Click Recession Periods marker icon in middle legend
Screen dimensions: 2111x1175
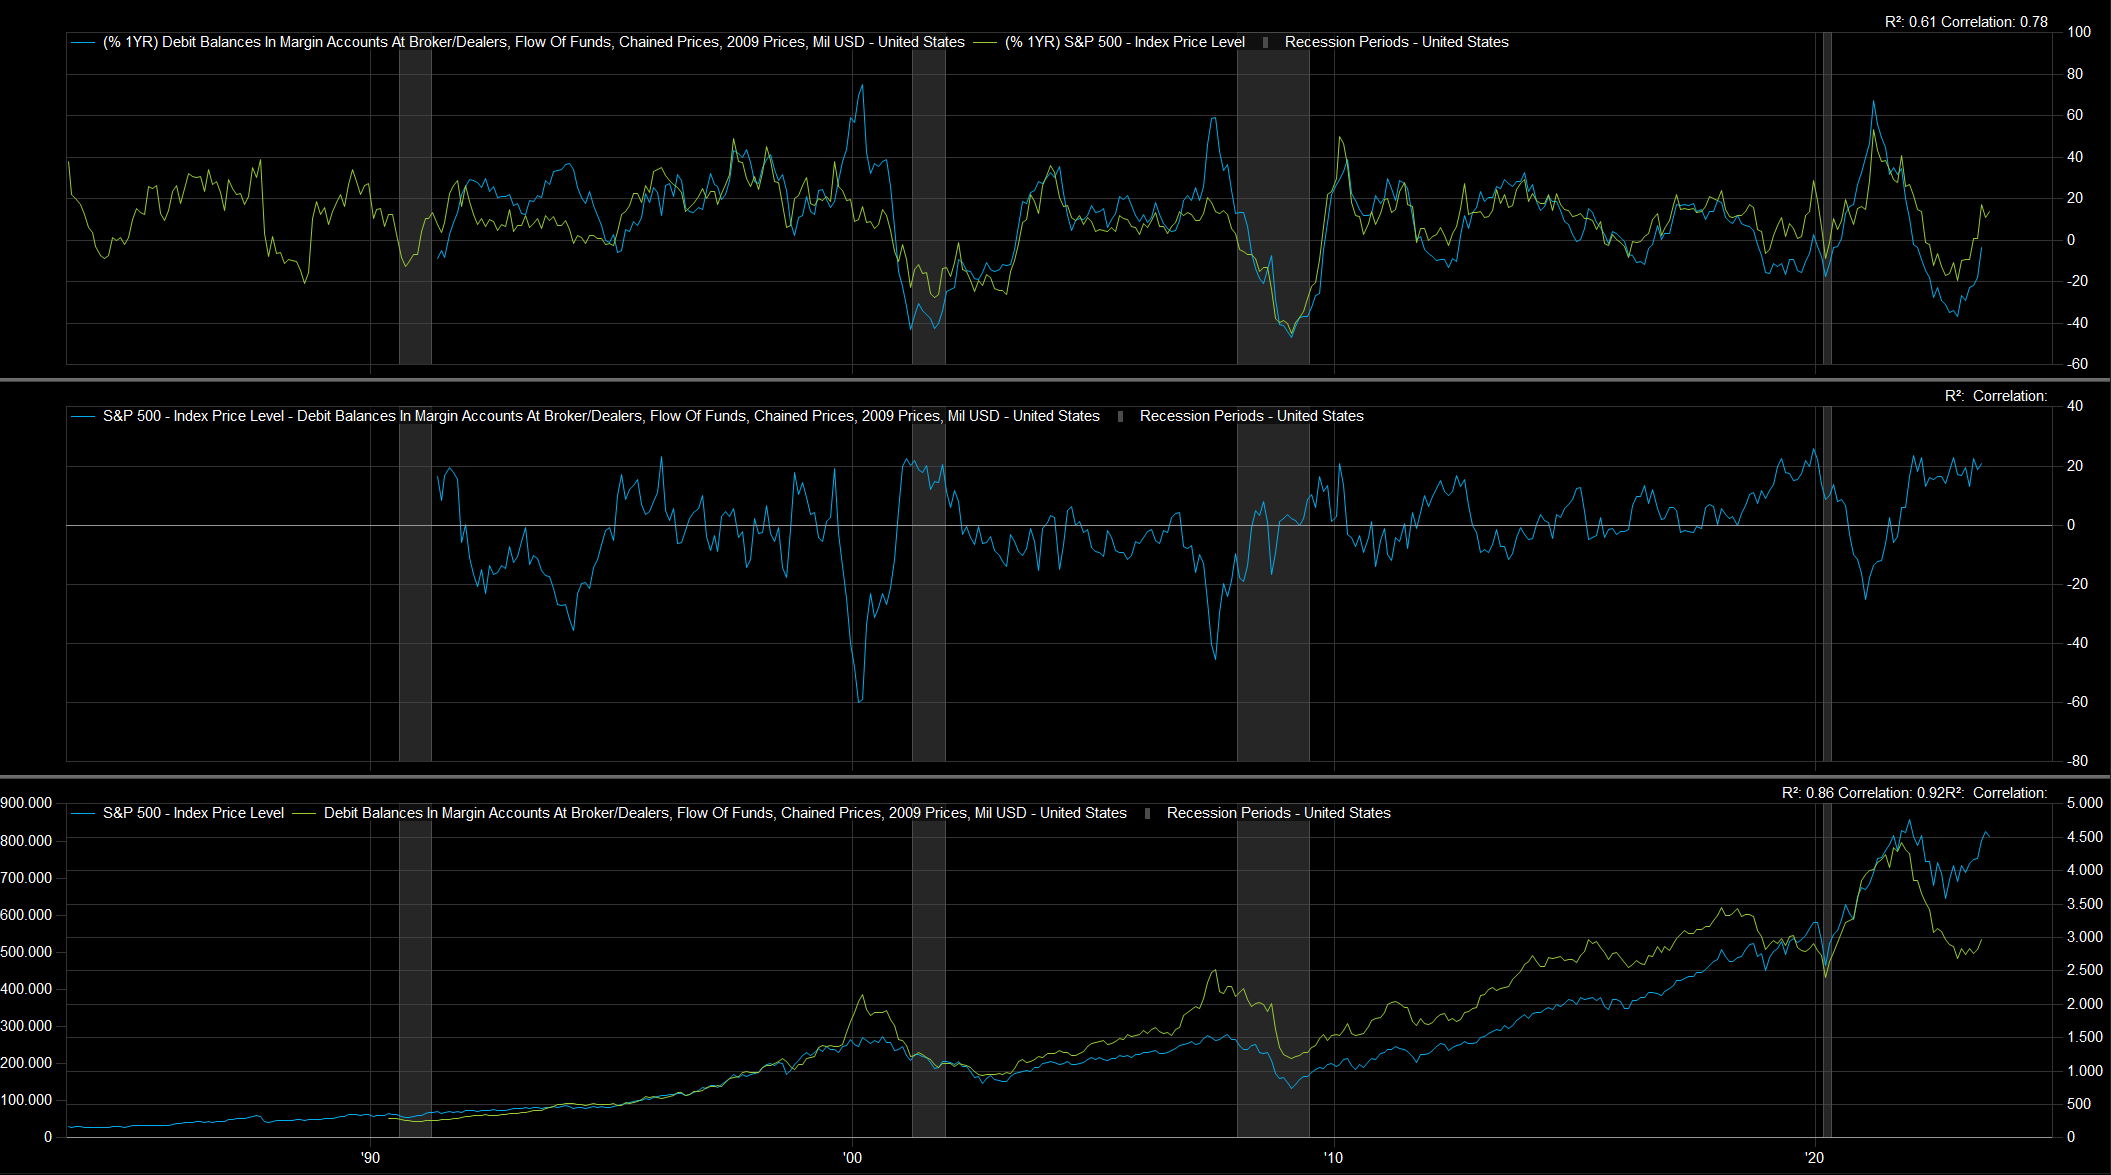1121,417
